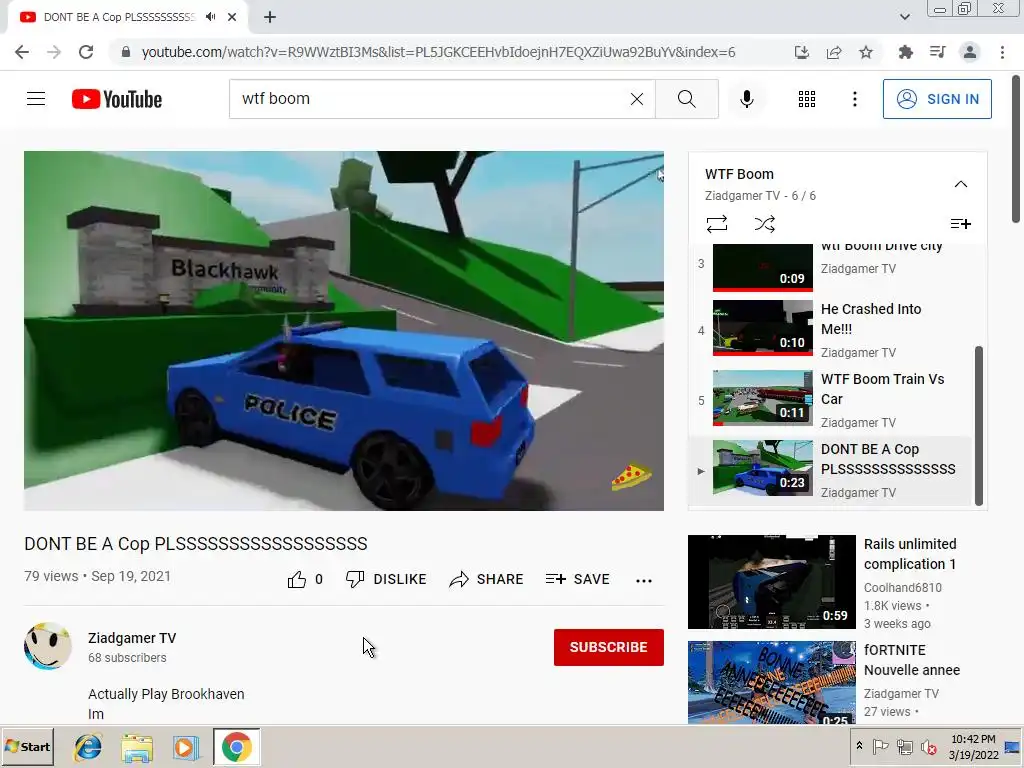Open Windows Explorer from taskbar
Screen dimensions: 1024x768
point(137,747)
